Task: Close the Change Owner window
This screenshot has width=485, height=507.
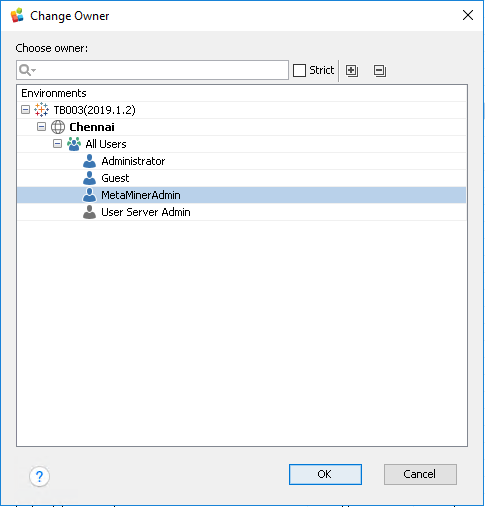Action: pyautogui.click(x=468, y=15)
